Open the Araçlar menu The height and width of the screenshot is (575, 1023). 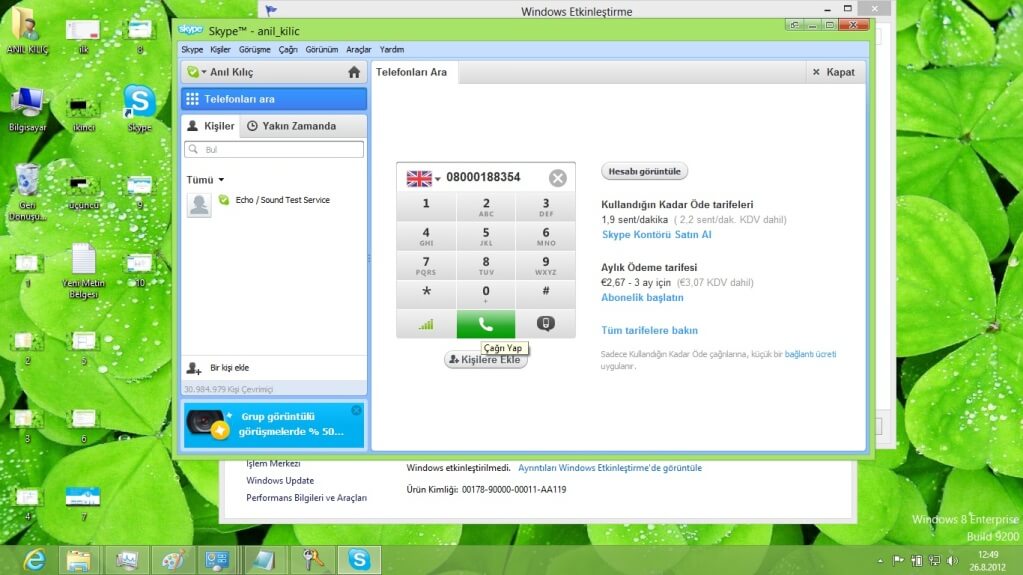[358, 49]
